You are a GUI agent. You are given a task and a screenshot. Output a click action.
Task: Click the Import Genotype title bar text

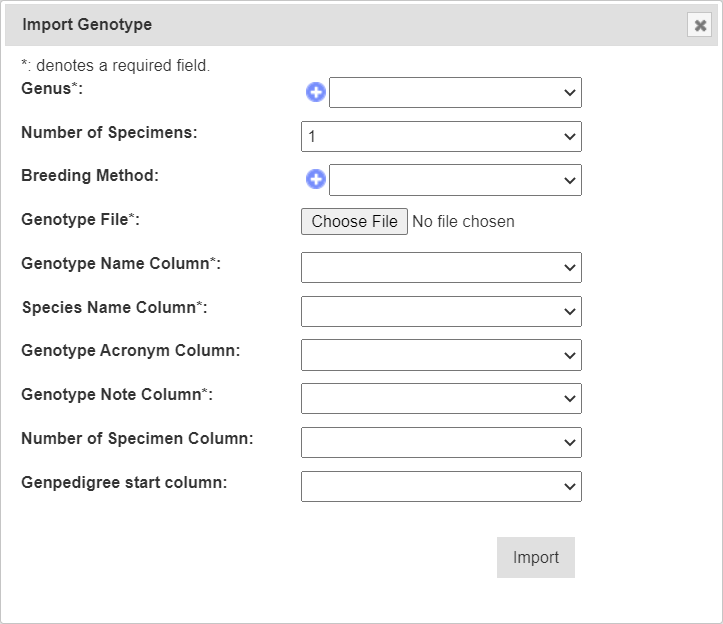point(87,24)
